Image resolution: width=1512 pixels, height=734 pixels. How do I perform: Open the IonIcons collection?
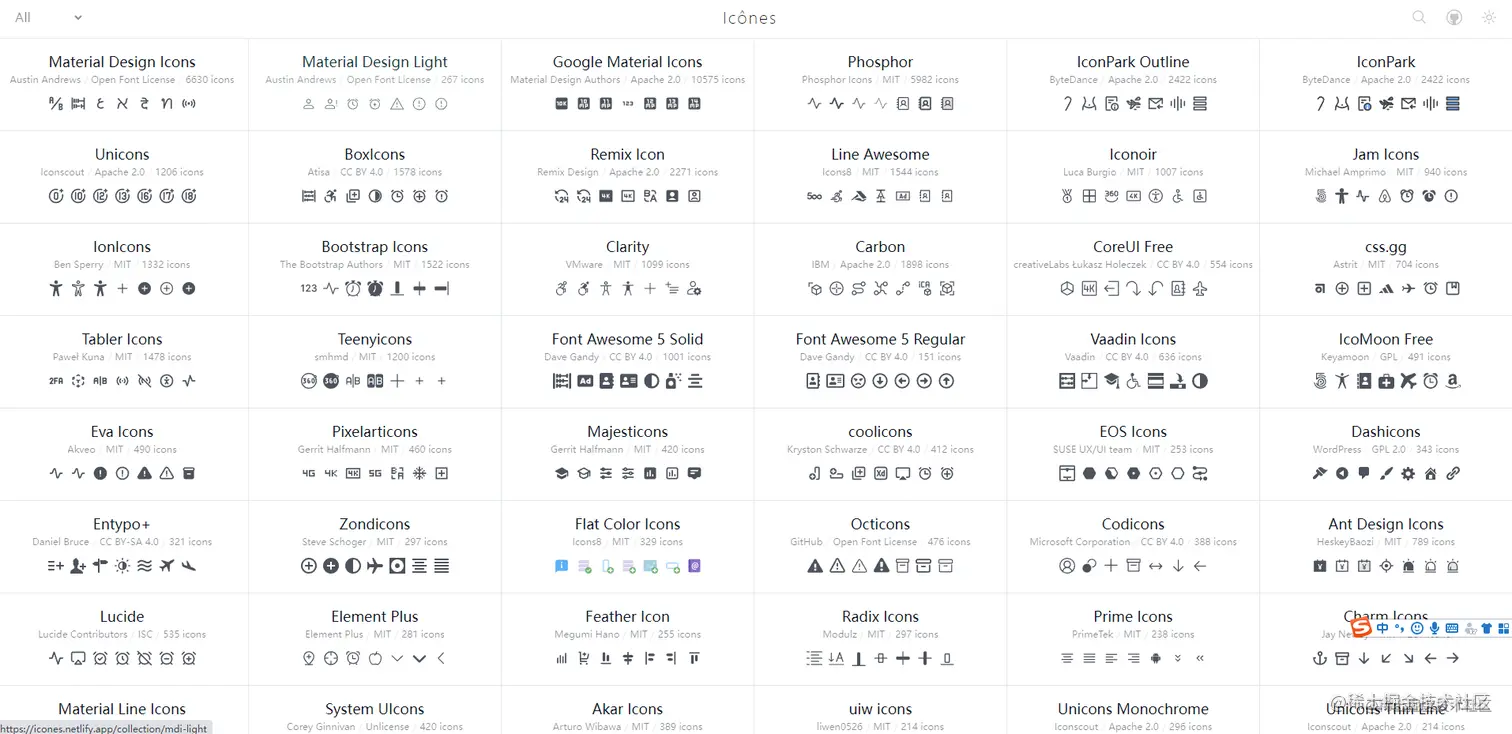click(x=122, y=247)
